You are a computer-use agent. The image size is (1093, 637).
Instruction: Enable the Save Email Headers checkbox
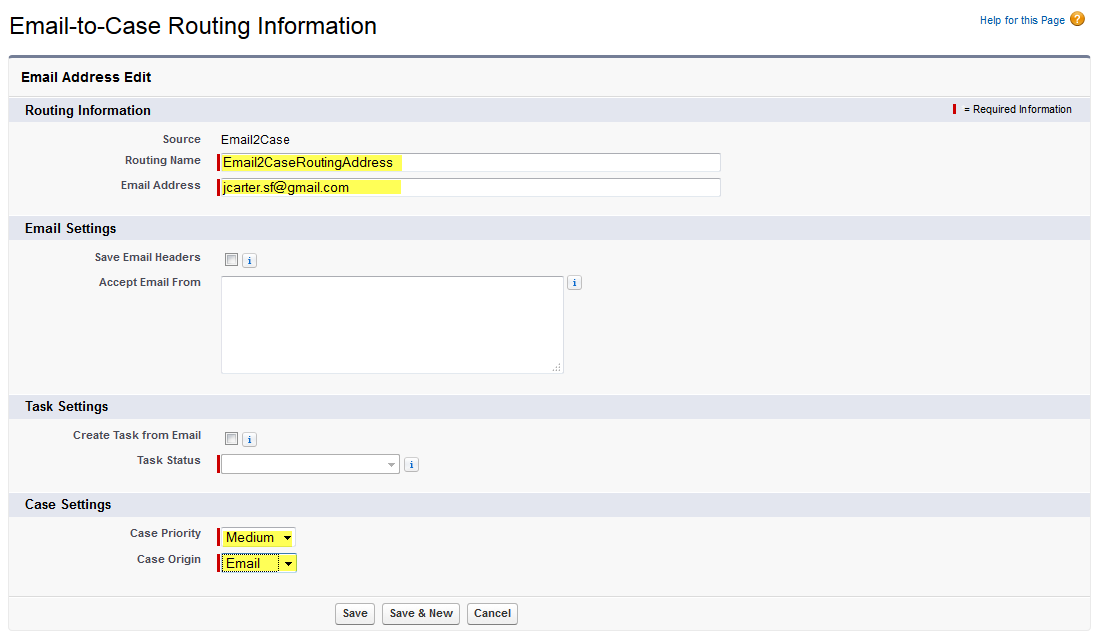pos(231,260)
